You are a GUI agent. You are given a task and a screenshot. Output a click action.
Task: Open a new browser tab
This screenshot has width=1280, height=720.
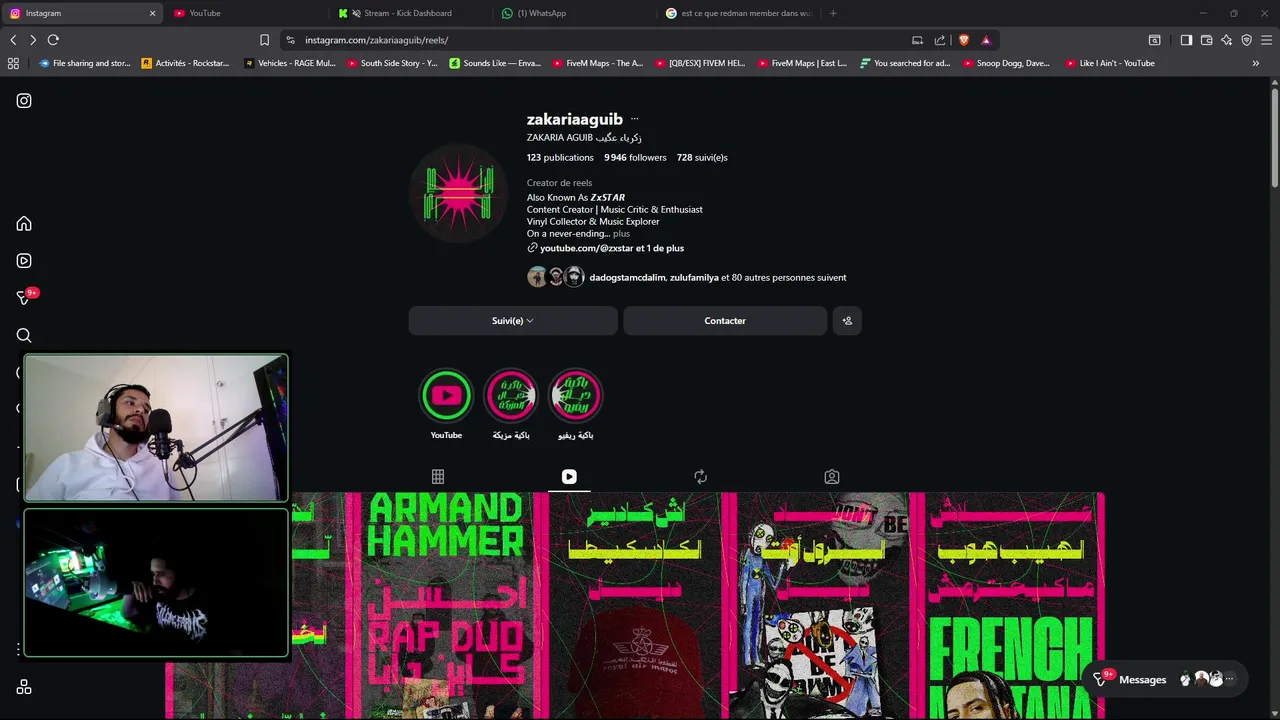833,13
